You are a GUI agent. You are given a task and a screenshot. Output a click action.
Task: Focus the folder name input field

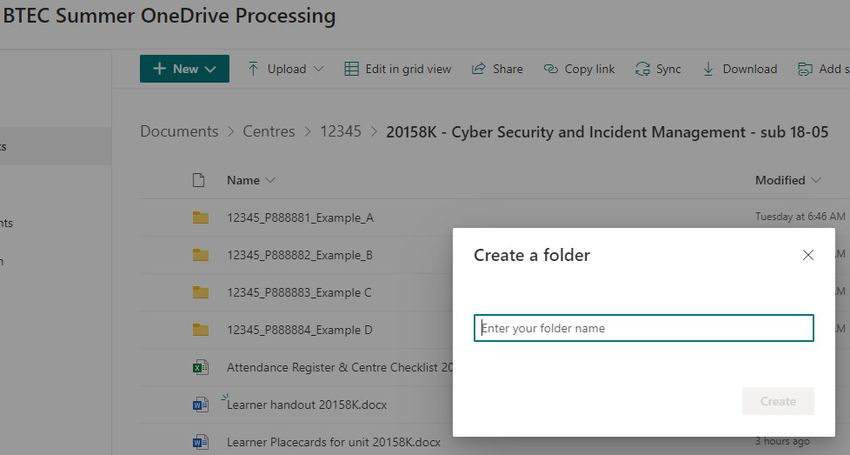[x=644, y=328]
